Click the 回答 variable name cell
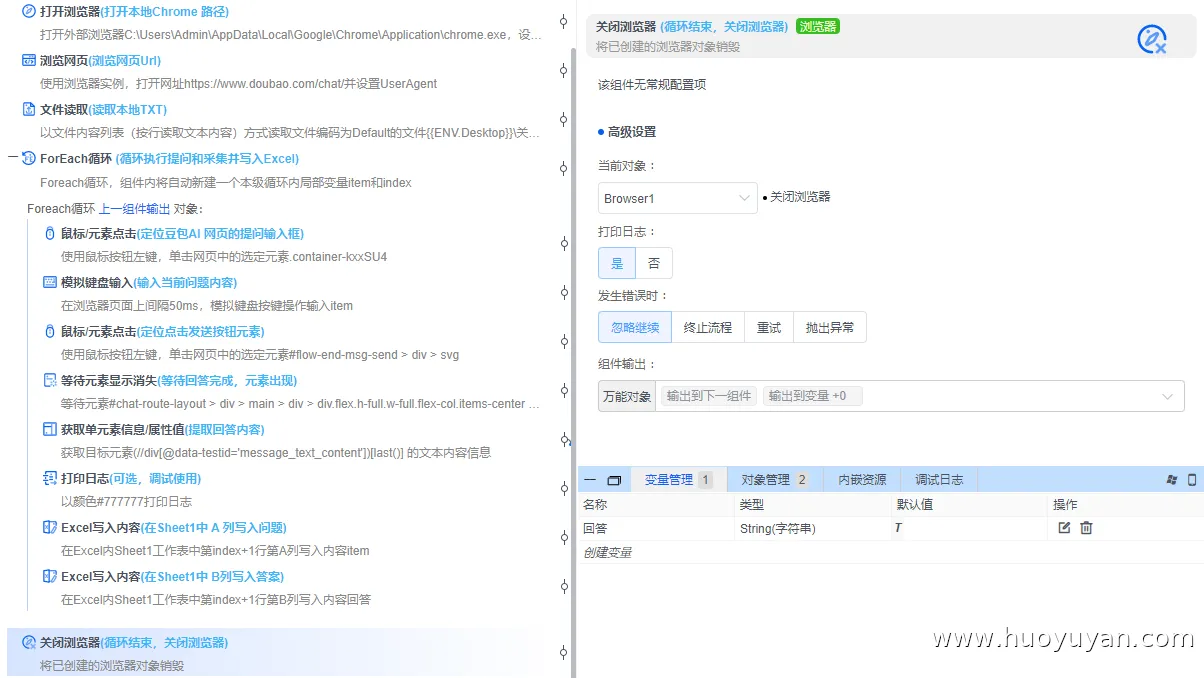 (x=595, y=528)
